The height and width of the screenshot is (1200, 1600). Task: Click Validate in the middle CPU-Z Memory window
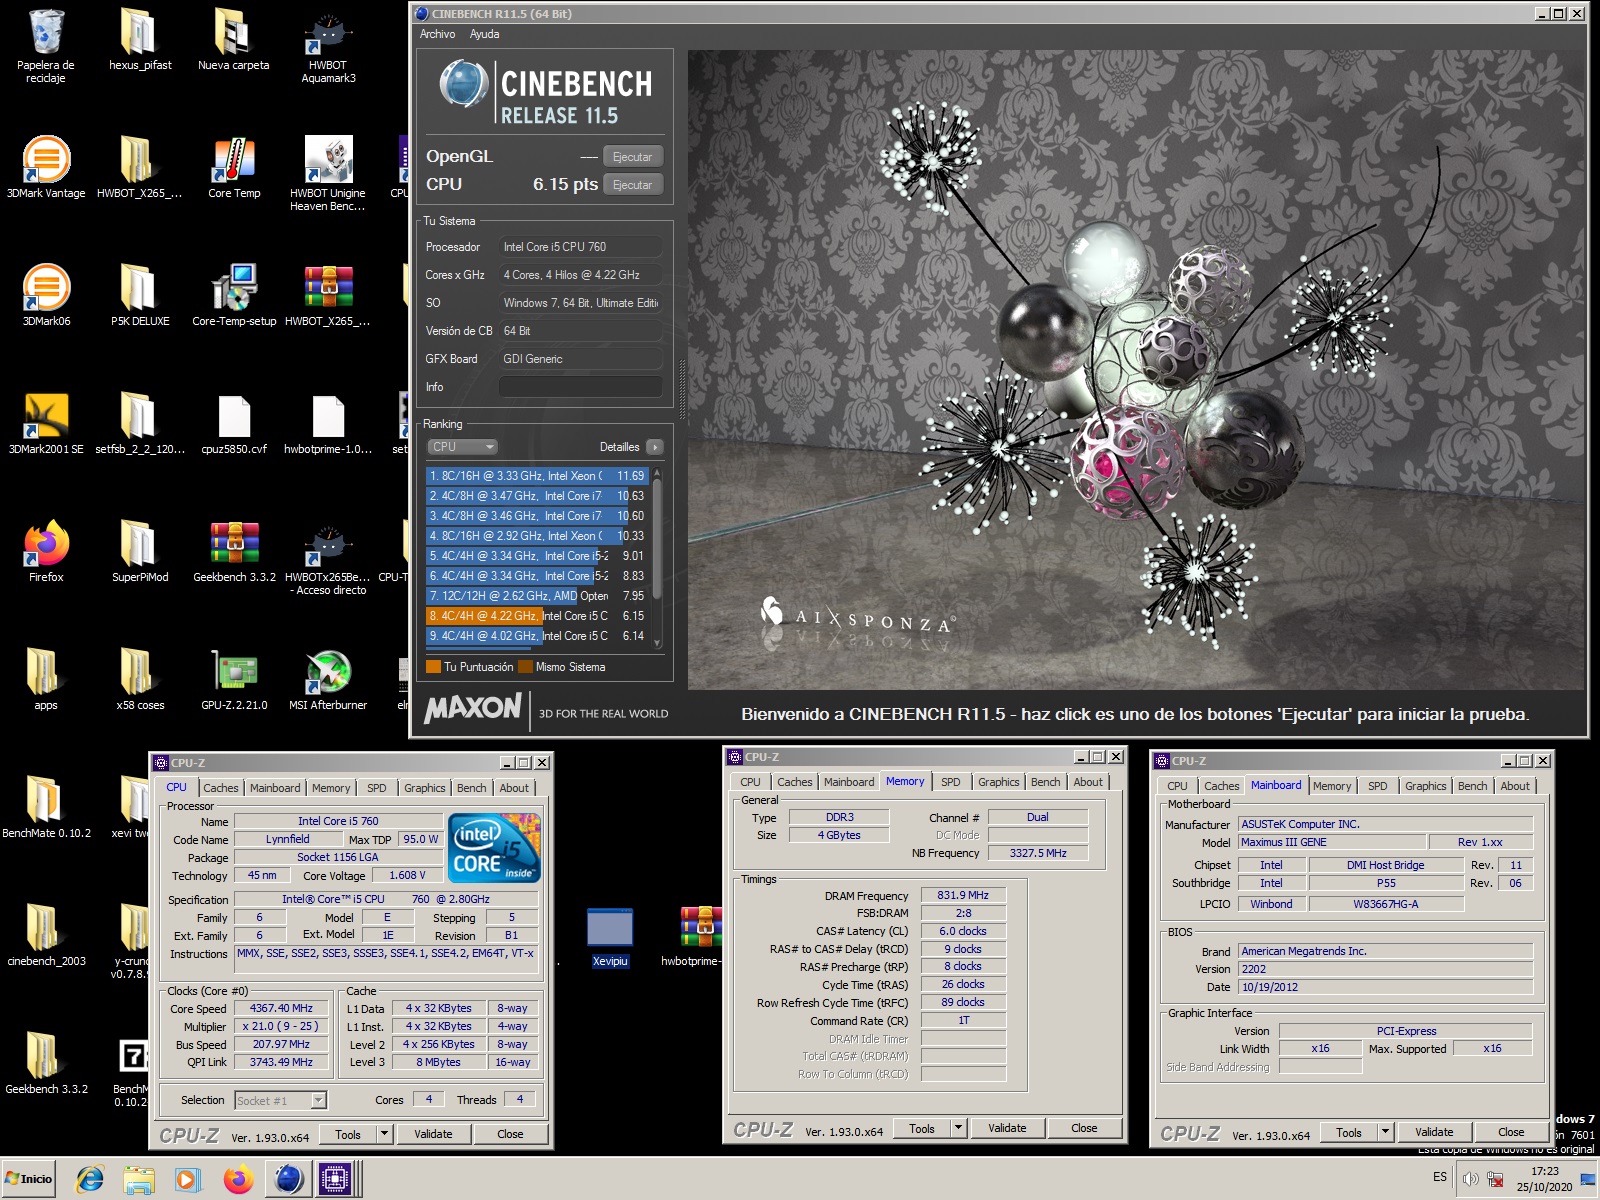[x=1007, y=1128]
